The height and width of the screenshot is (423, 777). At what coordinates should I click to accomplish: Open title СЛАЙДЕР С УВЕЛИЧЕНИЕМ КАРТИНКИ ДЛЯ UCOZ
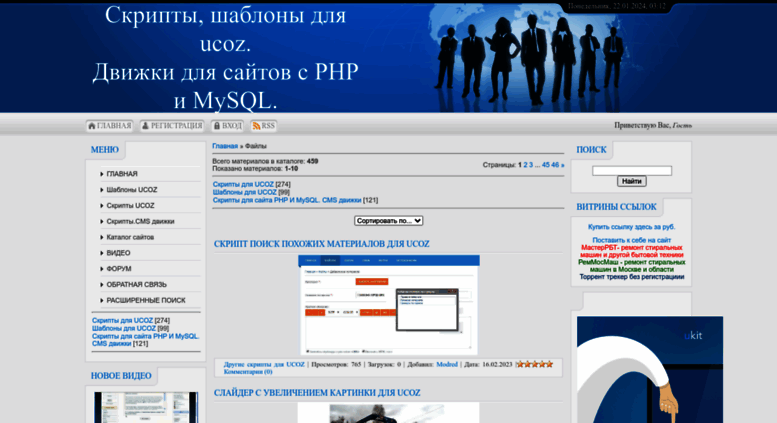317,393
